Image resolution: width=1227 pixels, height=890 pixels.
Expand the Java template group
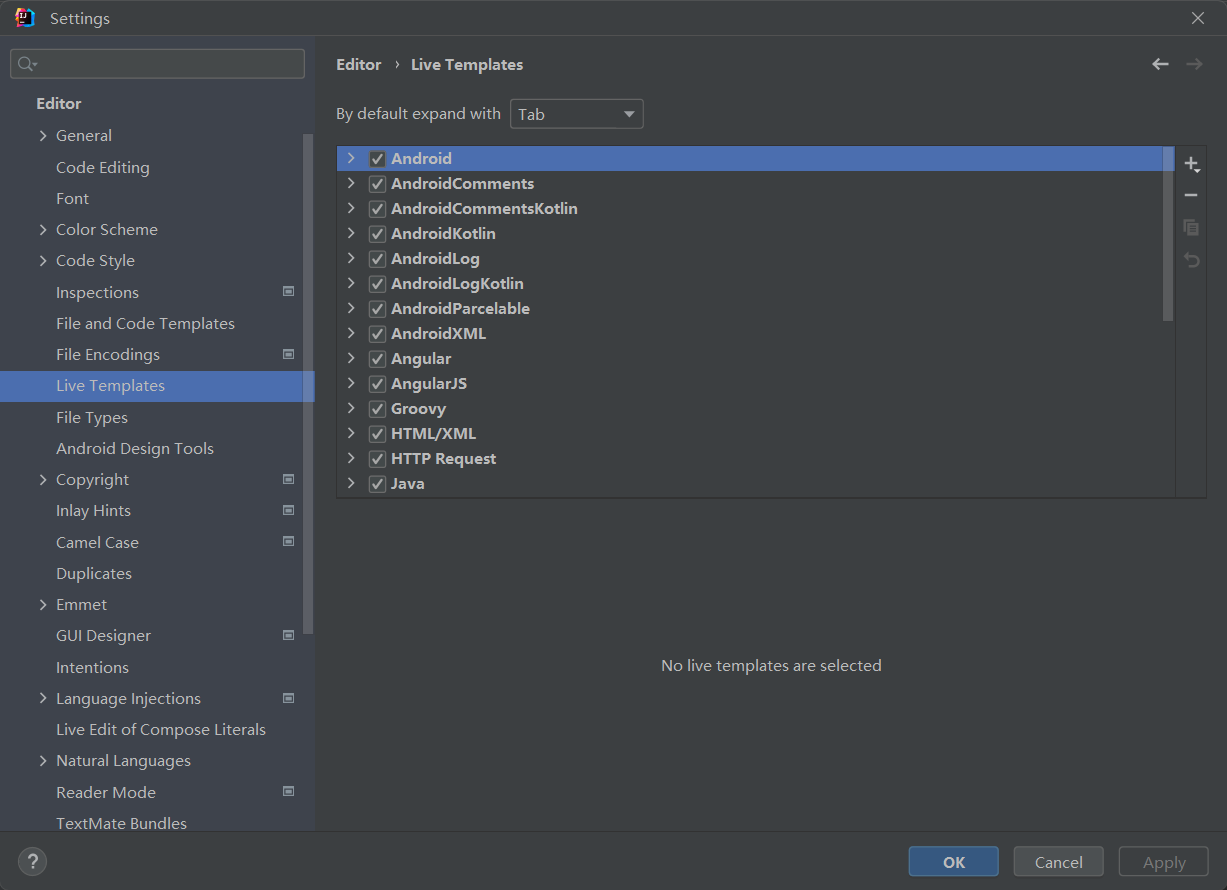[351, 484]
